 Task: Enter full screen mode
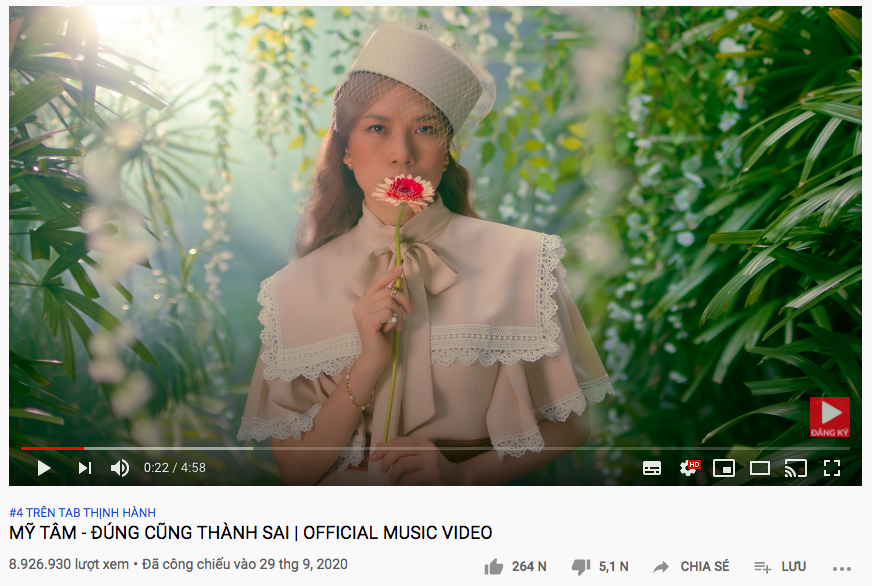click(x=831, y=468)
